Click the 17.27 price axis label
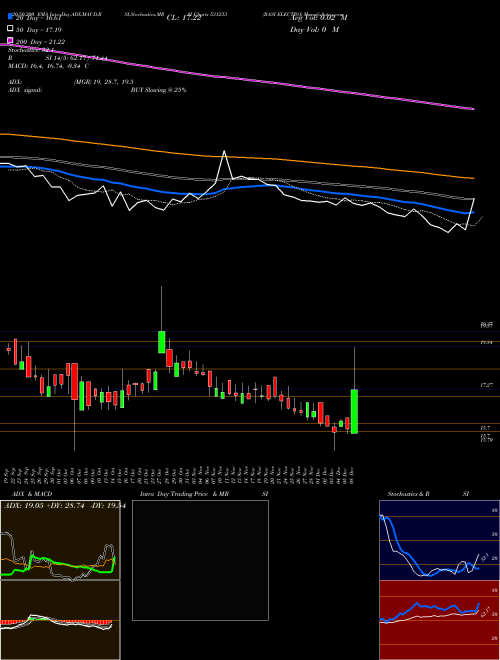The image size is (500, 660). click(x=486, y=385)
